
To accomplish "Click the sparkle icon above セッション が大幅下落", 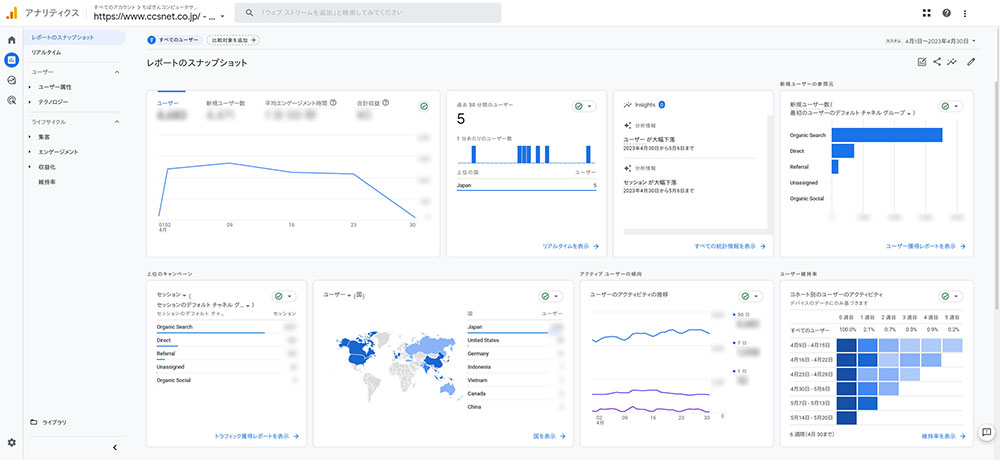I will [628, 168].
